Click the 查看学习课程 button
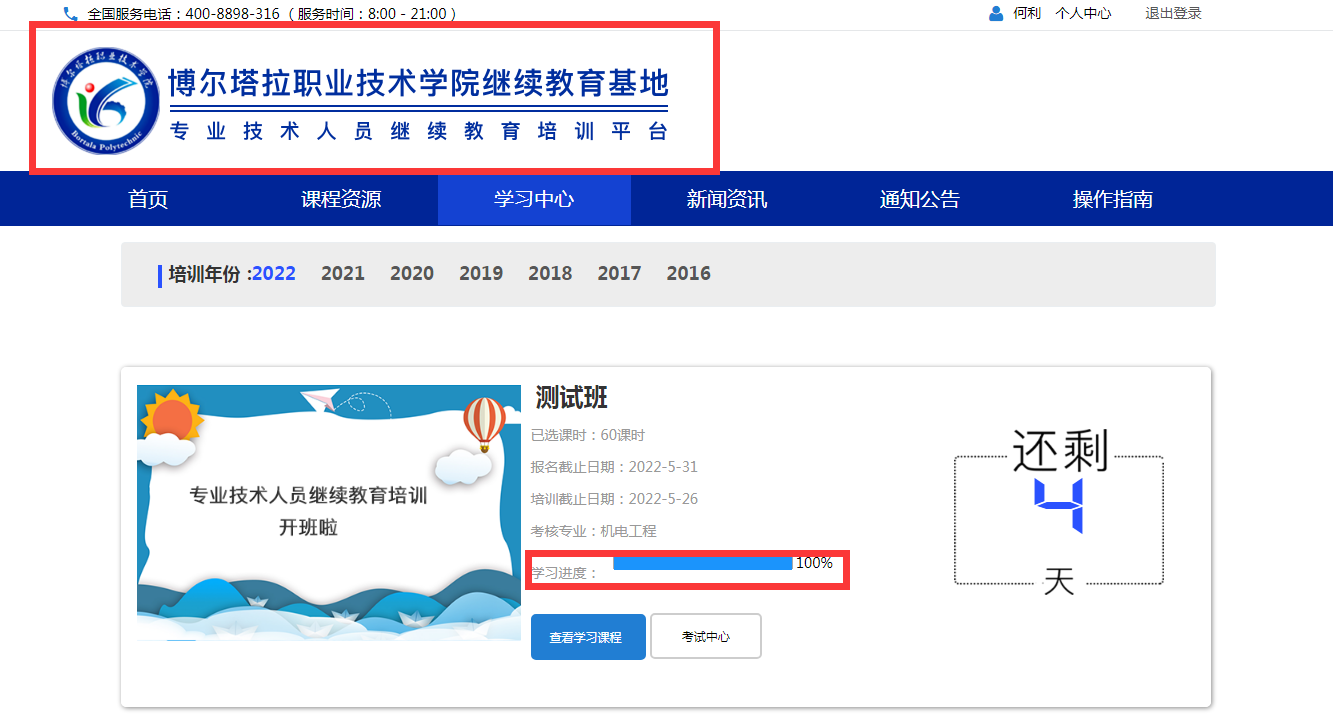 click(x=587, y=637)
